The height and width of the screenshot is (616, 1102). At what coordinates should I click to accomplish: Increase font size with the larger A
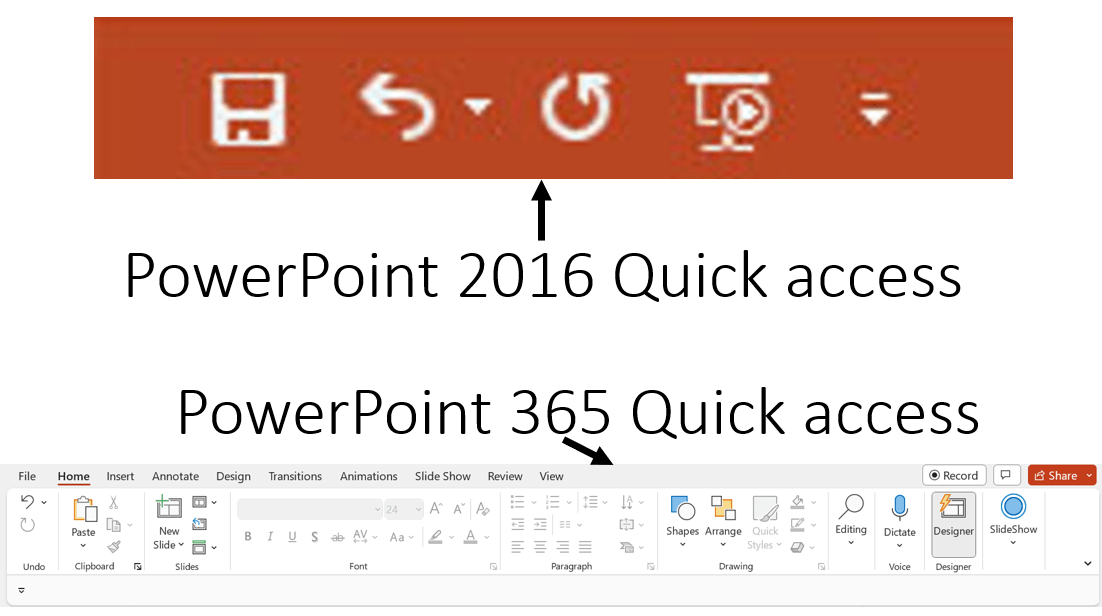[x=436, y=508]
